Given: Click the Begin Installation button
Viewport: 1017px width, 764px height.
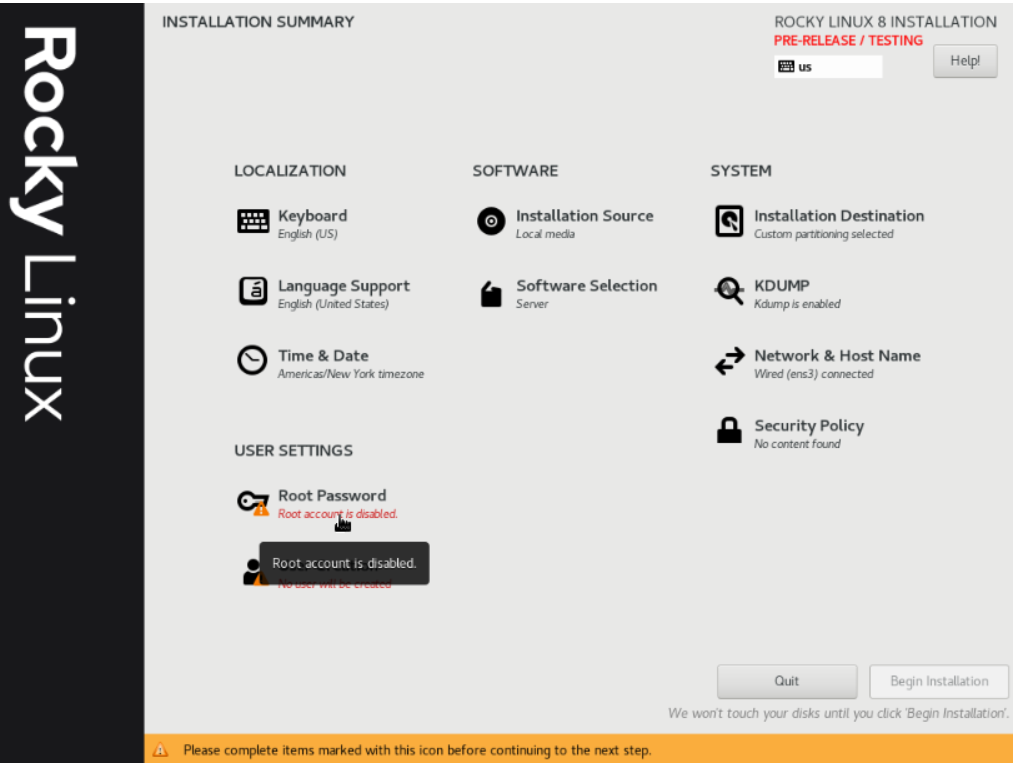Looking at the screenshot, I should point(939,681).
